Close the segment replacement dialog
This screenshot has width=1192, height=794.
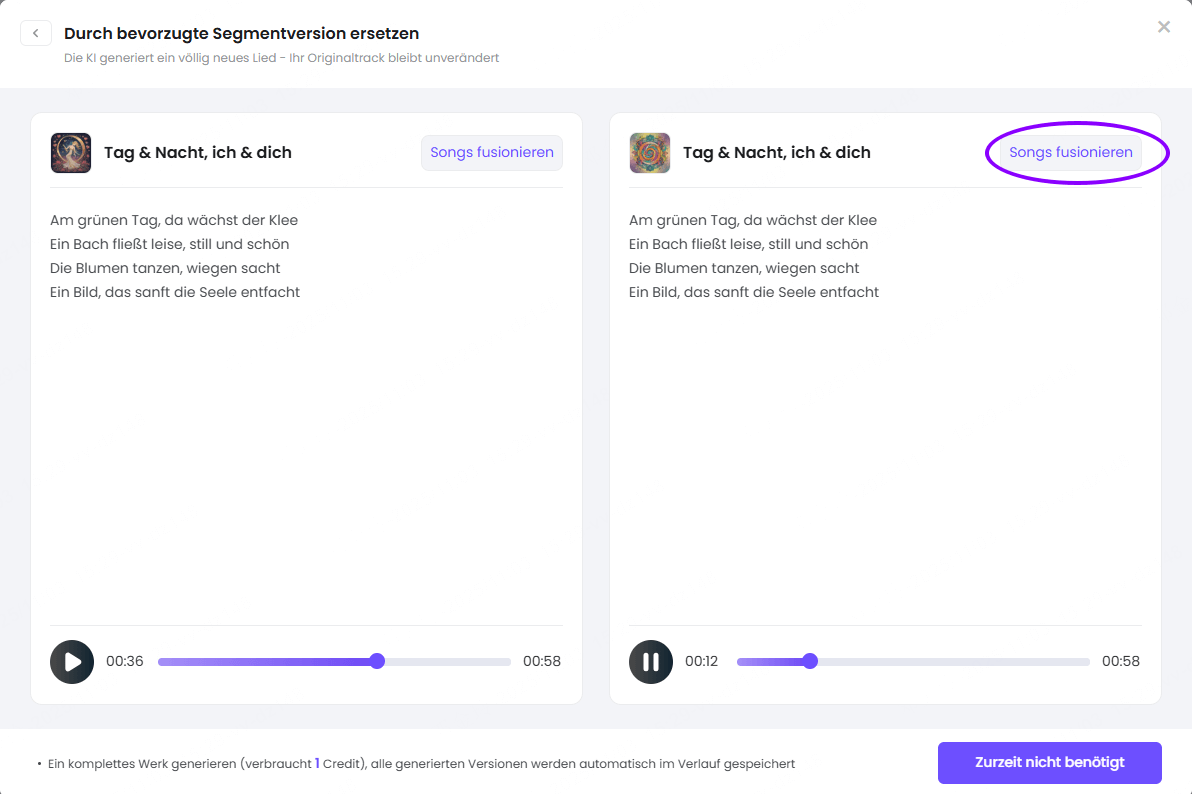click(1163, 27)
